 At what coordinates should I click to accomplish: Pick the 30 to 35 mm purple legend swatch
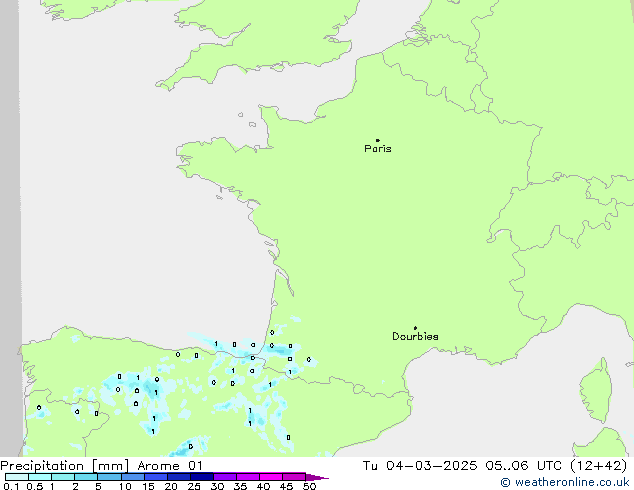click(x=226, y=477)
